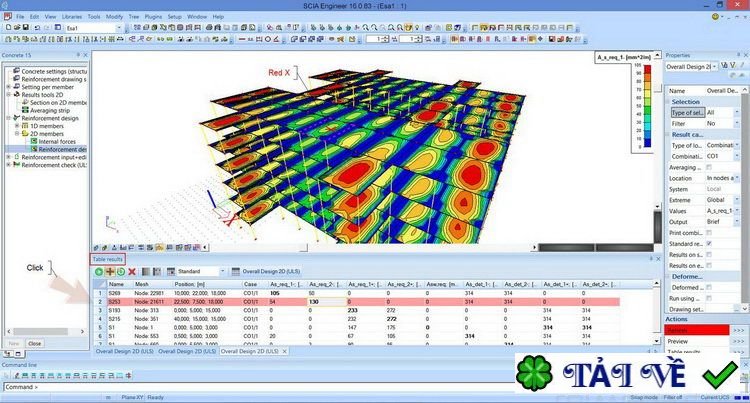Viewport: 750px width, 403px height.
Task: Open the File menu
Action: [x=20, y=17]
